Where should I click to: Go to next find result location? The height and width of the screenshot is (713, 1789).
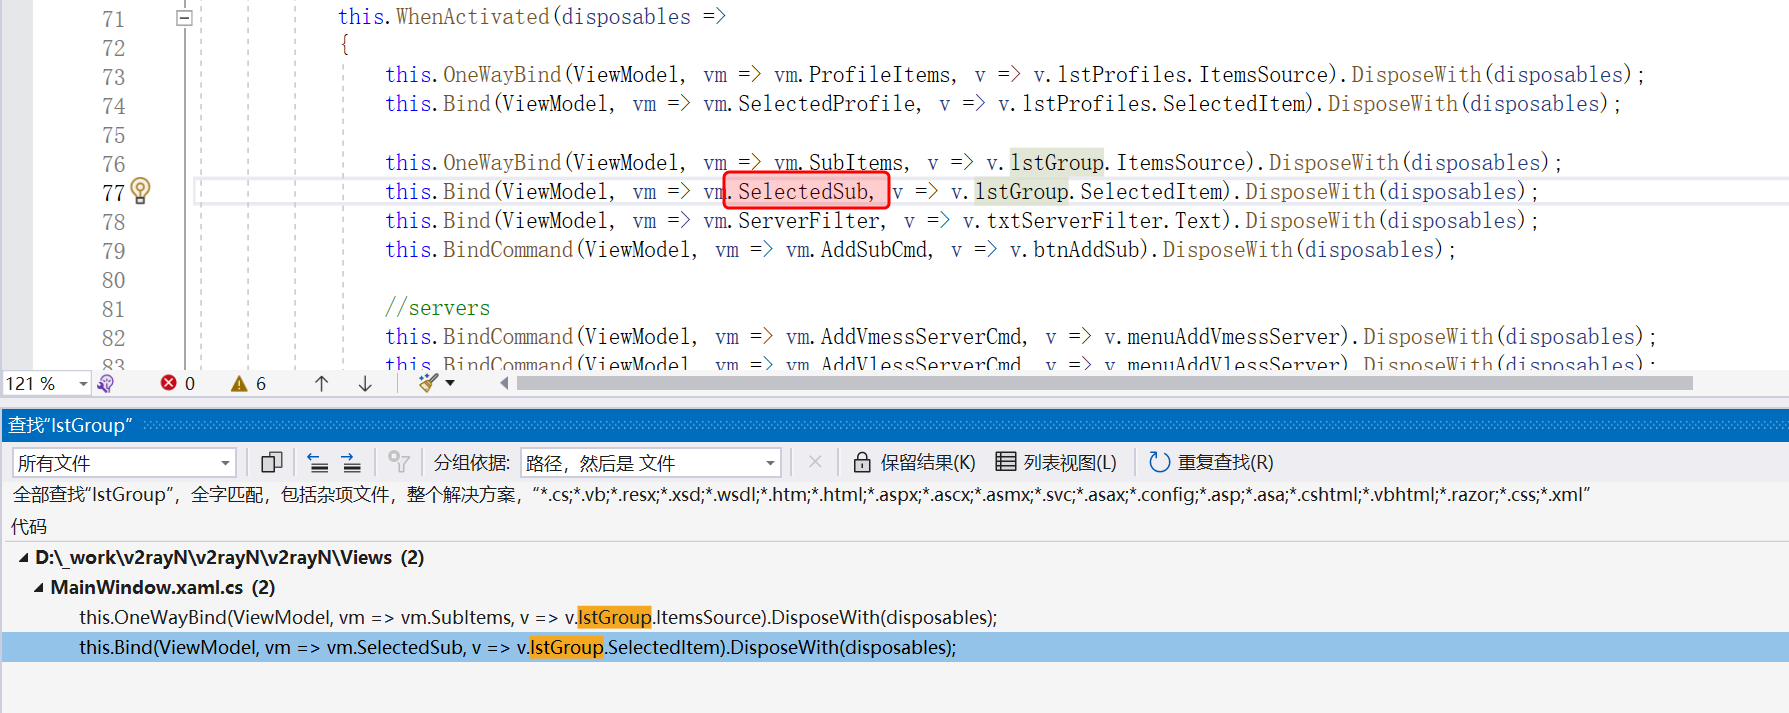pos(351,462)
